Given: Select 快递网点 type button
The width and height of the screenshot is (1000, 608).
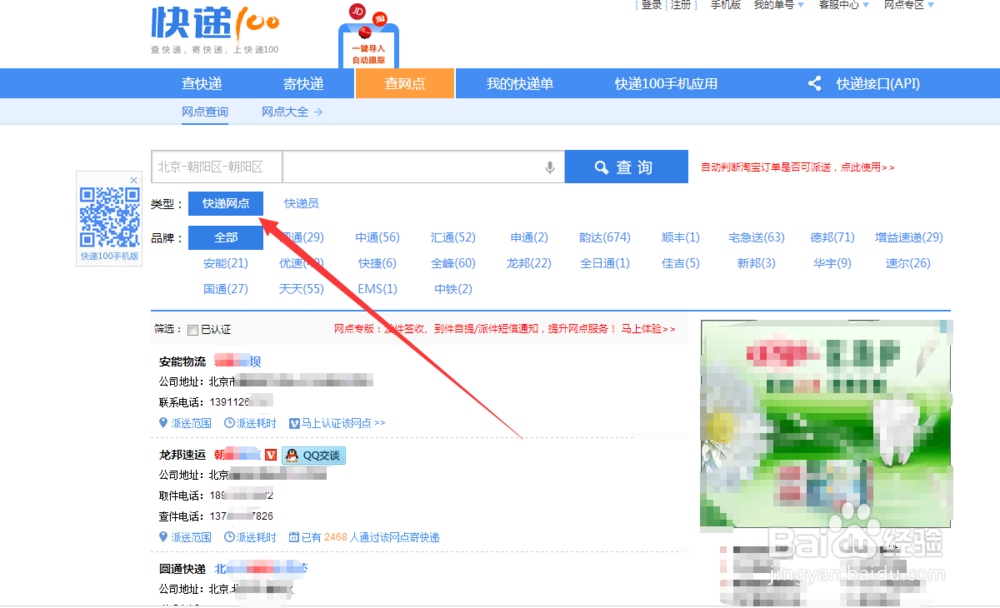Looking at the screenshot, I should (226, 204).
